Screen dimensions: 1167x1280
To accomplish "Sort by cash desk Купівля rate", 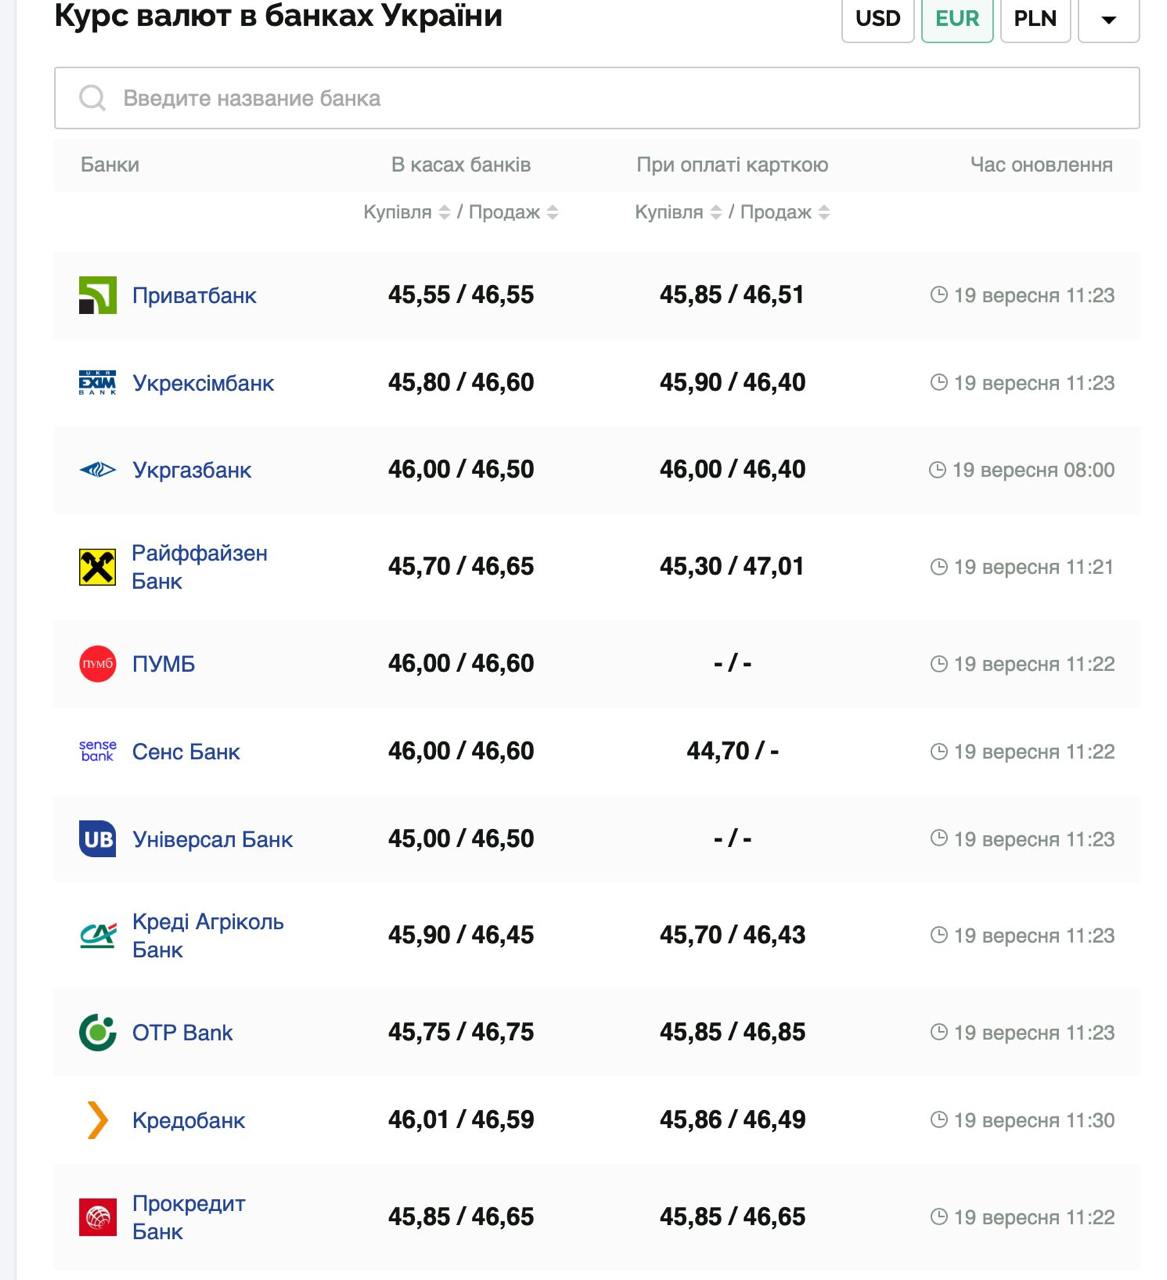I will (444, 212).
